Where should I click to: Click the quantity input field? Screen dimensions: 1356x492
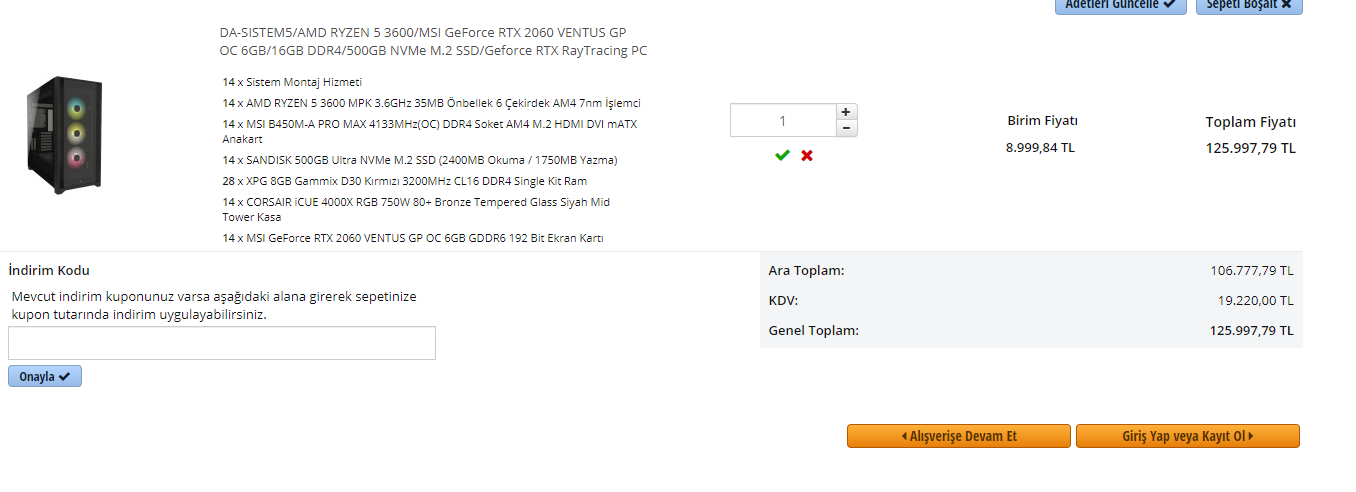pos(782,120)
